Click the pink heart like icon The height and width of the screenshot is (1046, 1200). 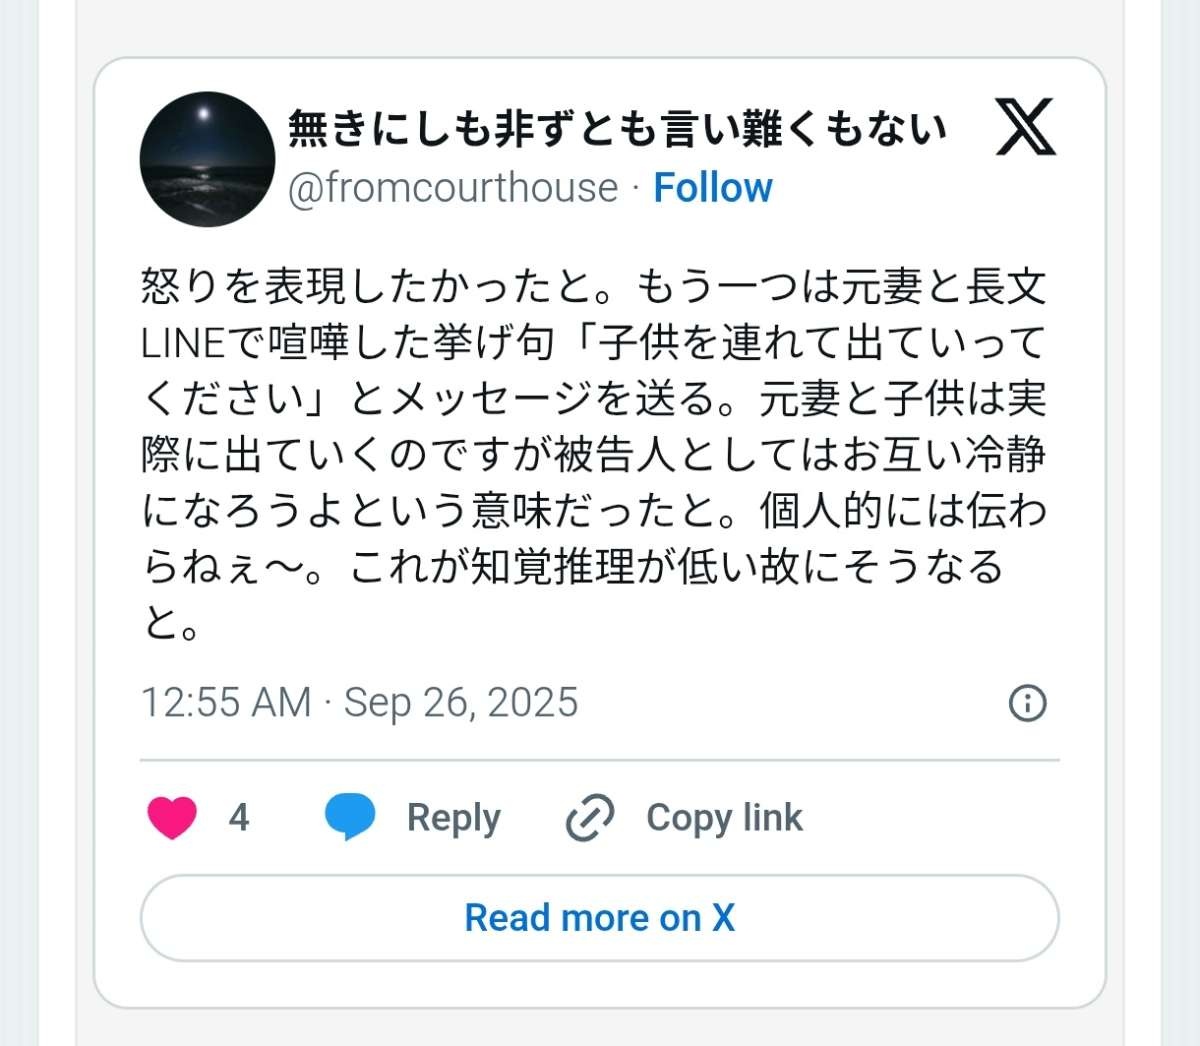coord(172,817)
